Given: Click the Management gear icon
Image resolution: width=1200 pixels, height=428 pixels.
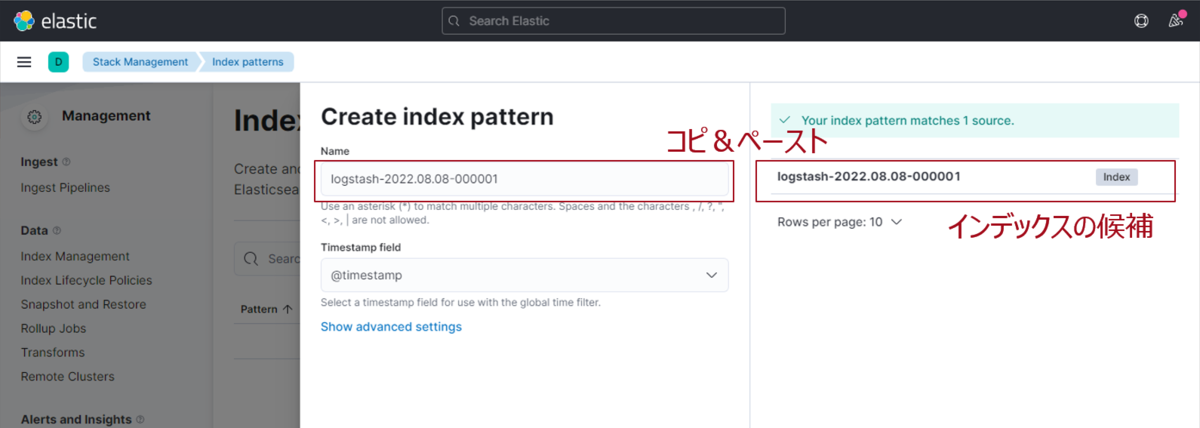Looking at the screenshot, I should pos(35,117).
